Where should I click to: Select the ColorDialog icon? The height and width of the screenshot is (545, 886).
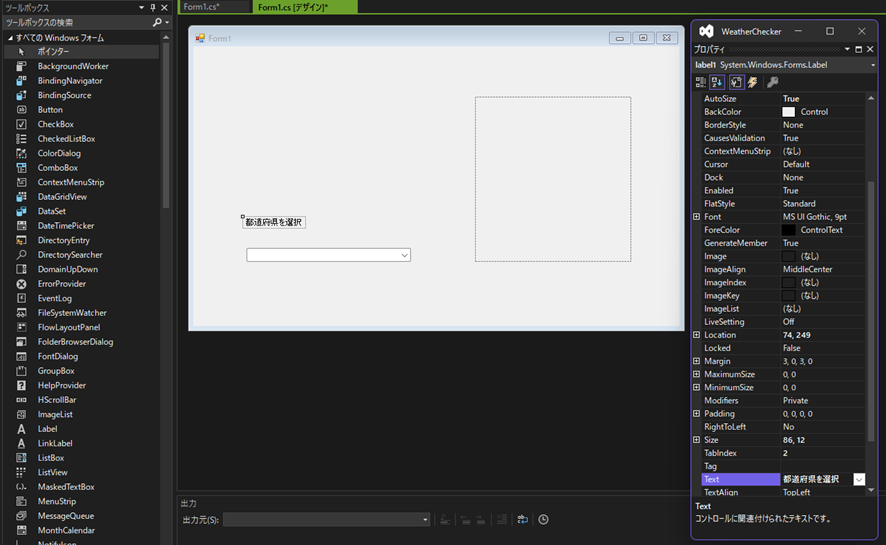tap(21, 153)
